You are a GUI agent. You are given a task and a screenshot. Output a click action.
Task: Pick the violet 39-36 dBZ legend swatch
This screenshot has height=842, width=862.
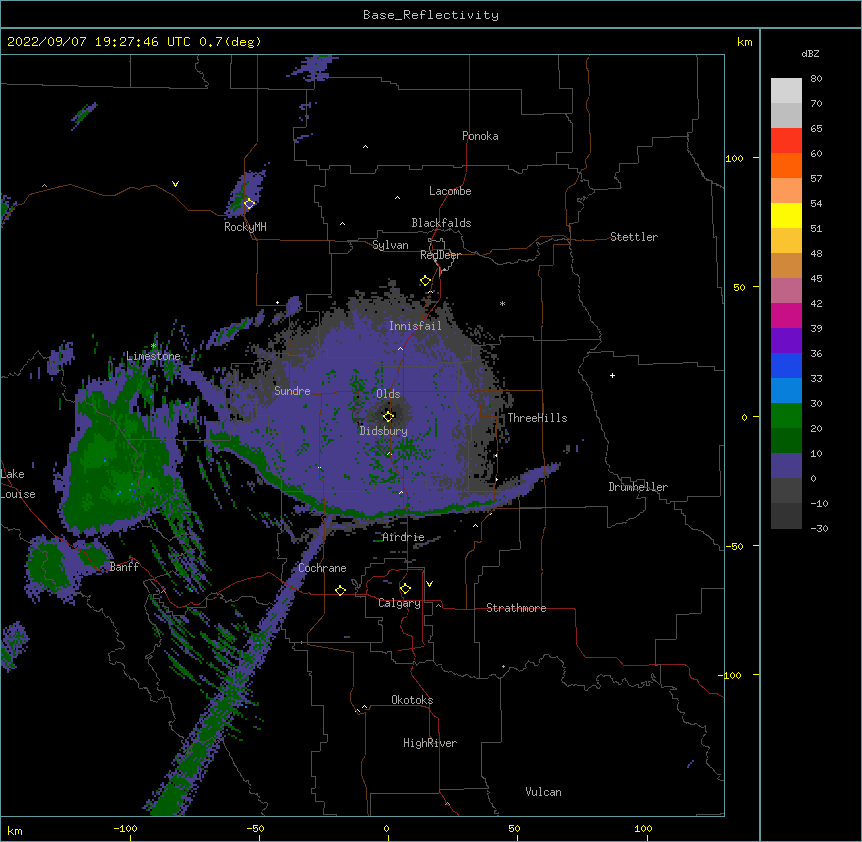(786, 341)
